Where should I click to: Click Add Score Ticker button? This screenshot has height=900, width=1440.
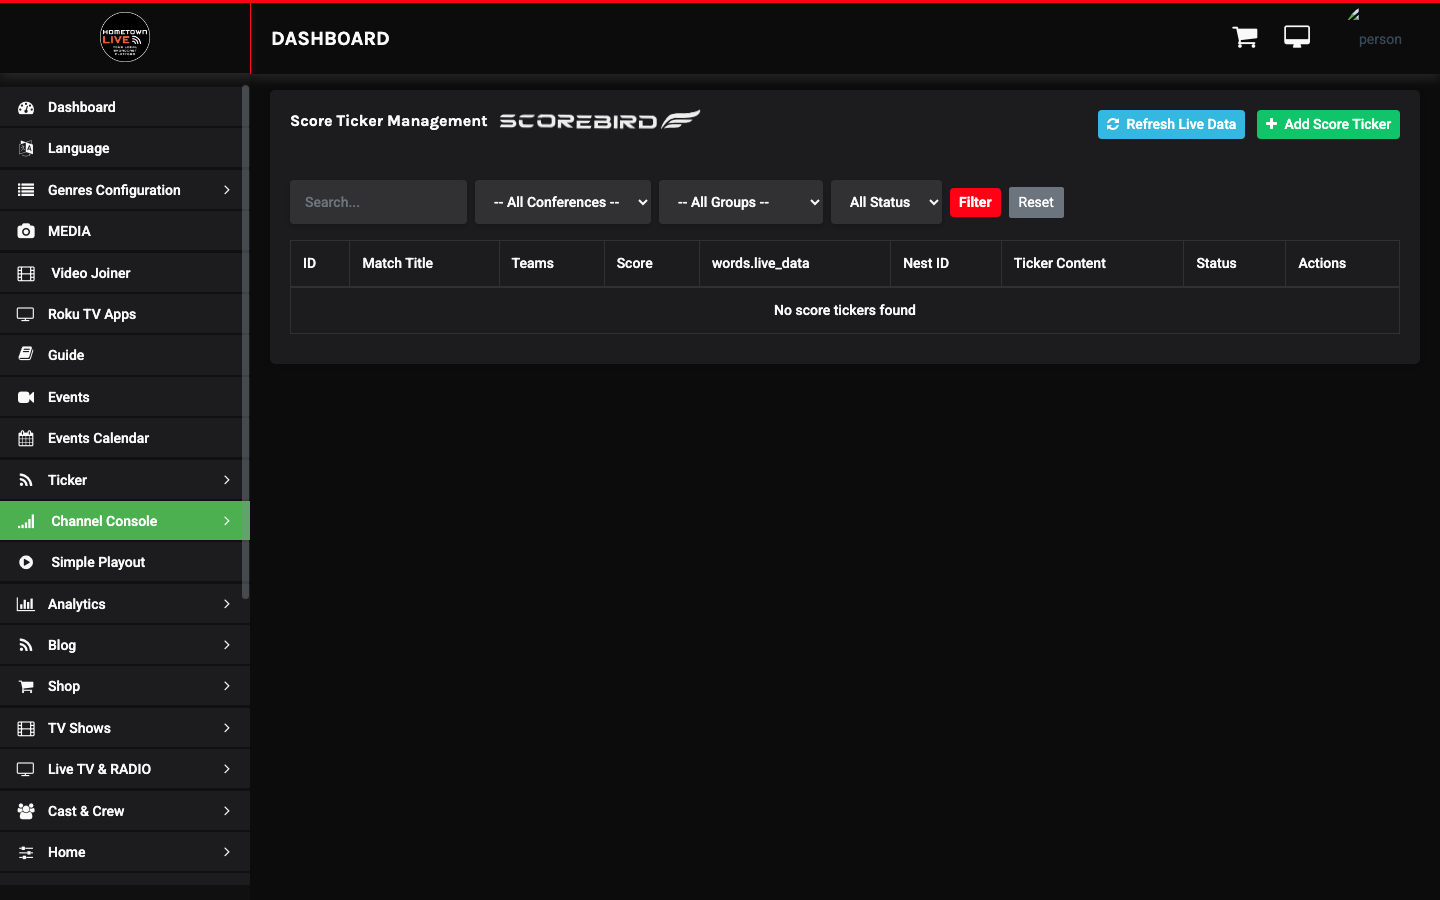click(1328, 124)
